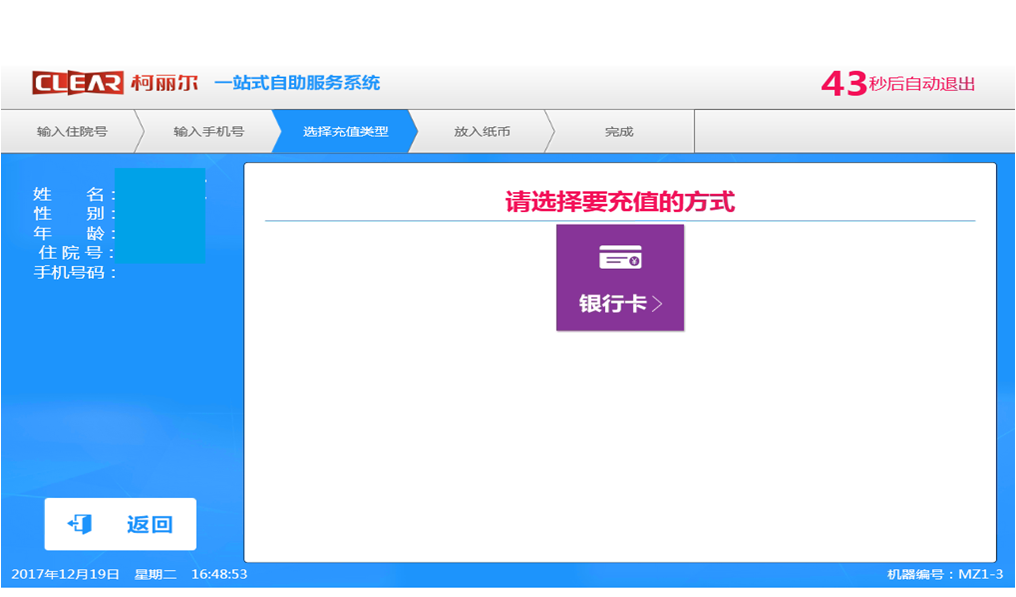
Task: Open the 完成 step tab
Action: pos(619,132)
